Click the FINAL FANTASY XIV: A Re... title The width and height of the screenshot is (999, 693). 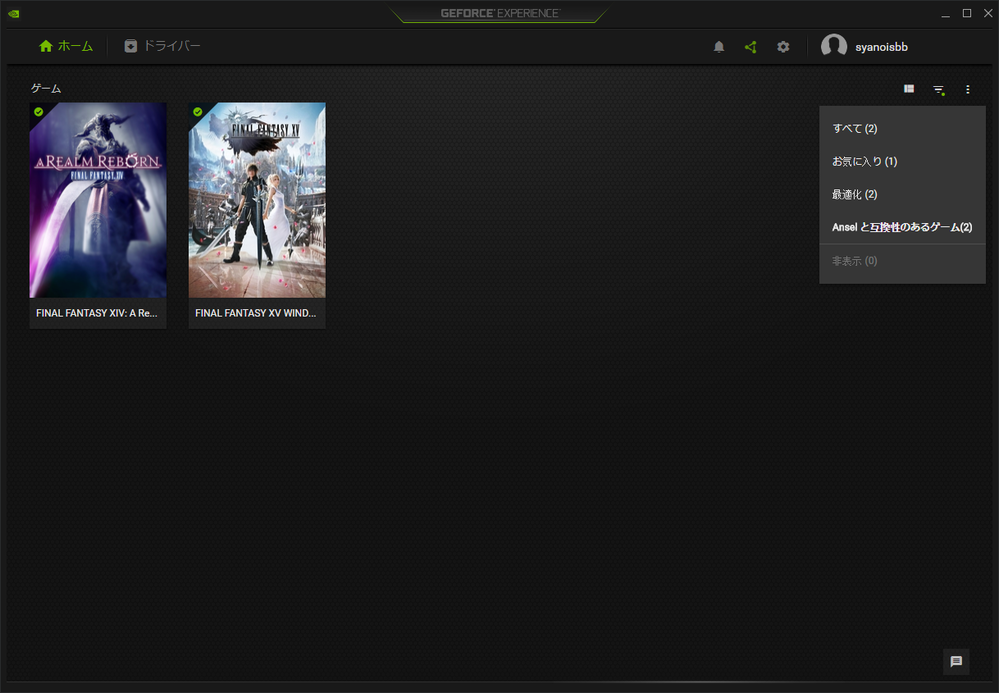click(97, 313)
